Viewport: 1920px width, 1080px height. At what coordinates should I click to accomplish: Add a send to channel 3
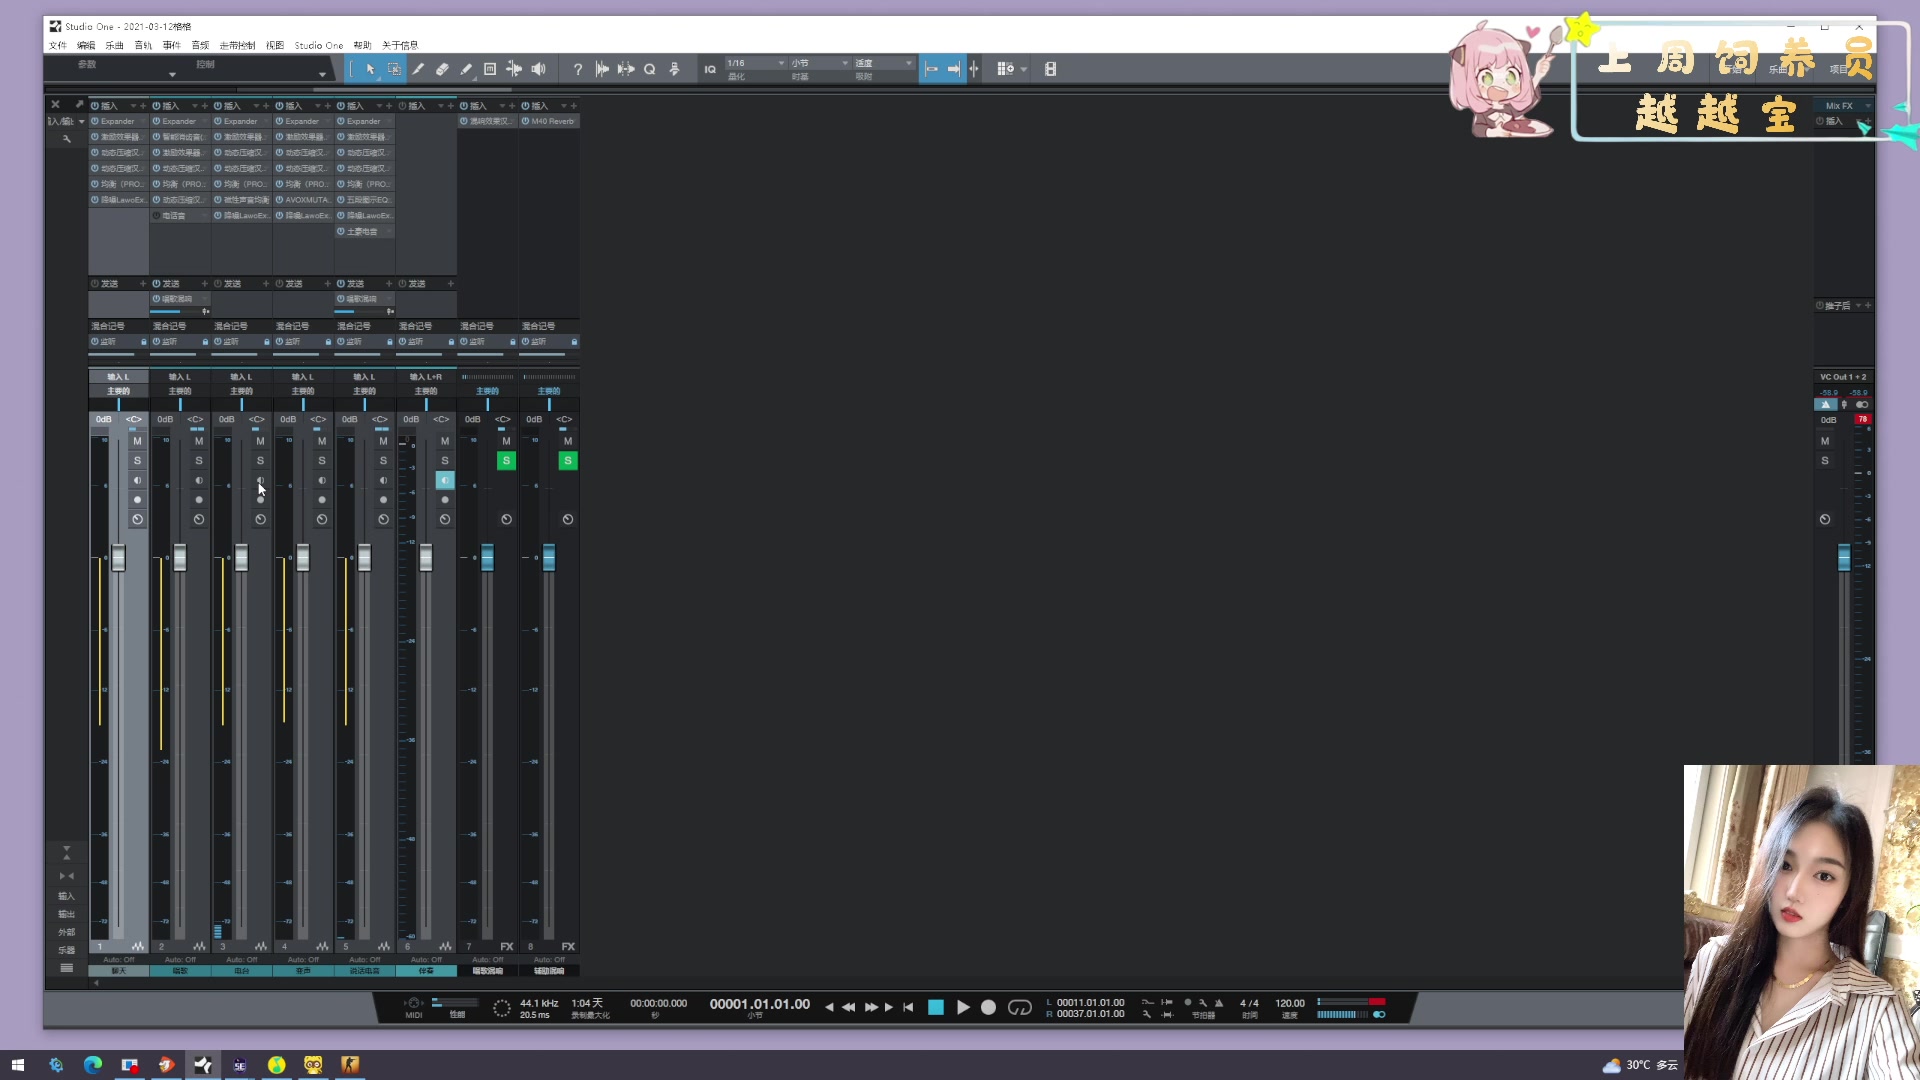pos(266,284)
